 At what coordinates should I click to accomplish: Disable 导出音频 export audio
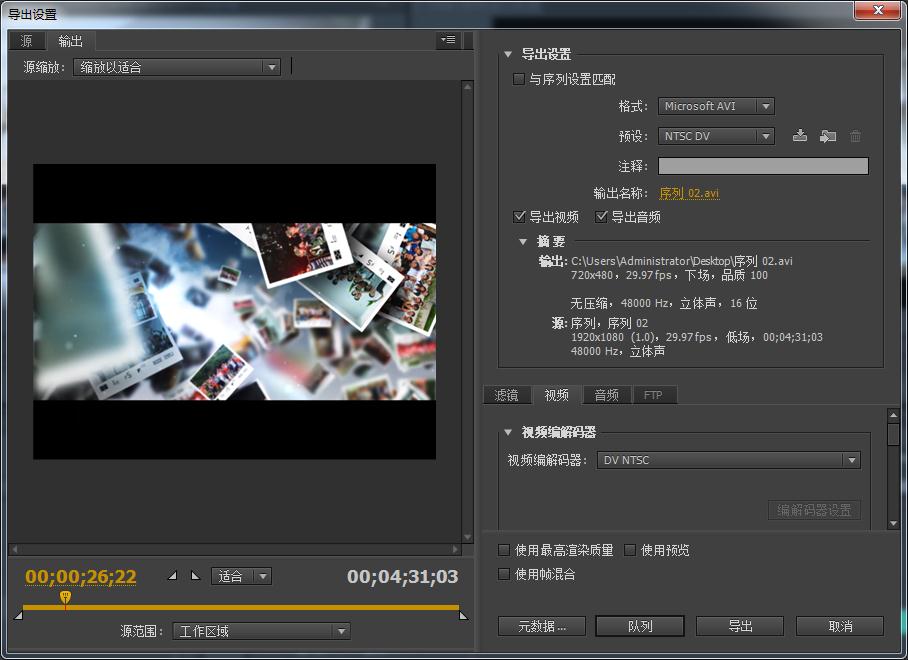[x=601, y=216]
